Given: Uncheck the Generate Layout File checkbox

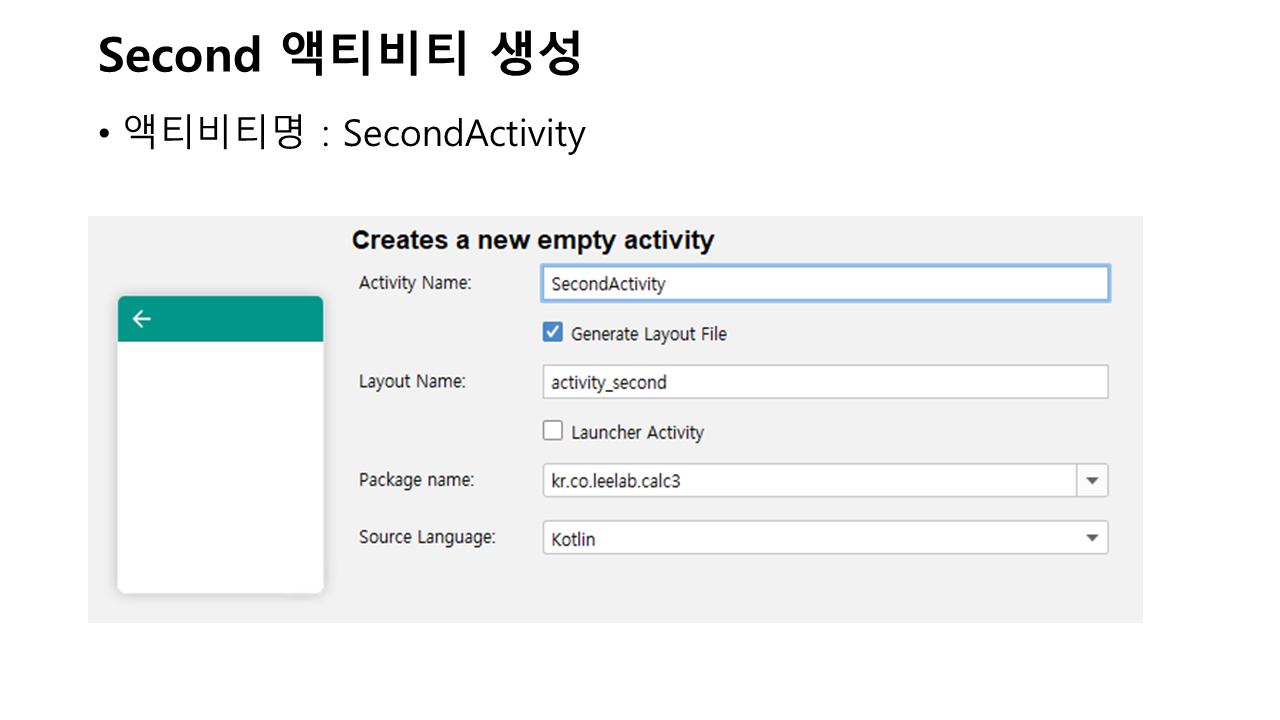Looking at the screenshot, I should (552, 333).
